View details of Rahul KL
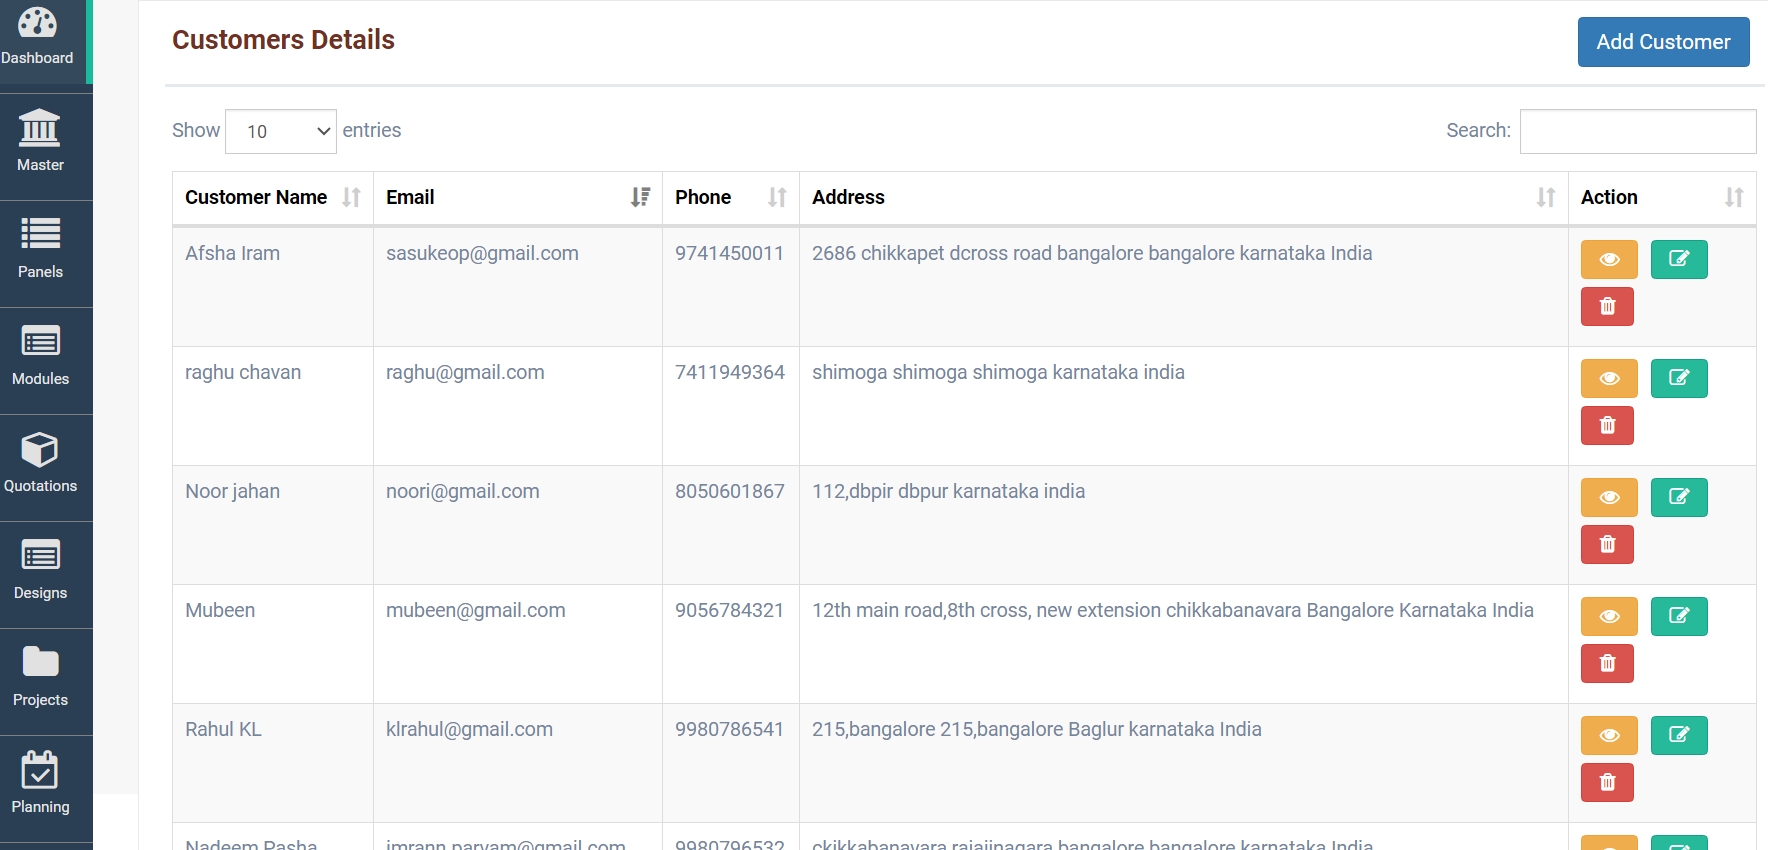1768x850 pixels. [x=1609, y=736]
